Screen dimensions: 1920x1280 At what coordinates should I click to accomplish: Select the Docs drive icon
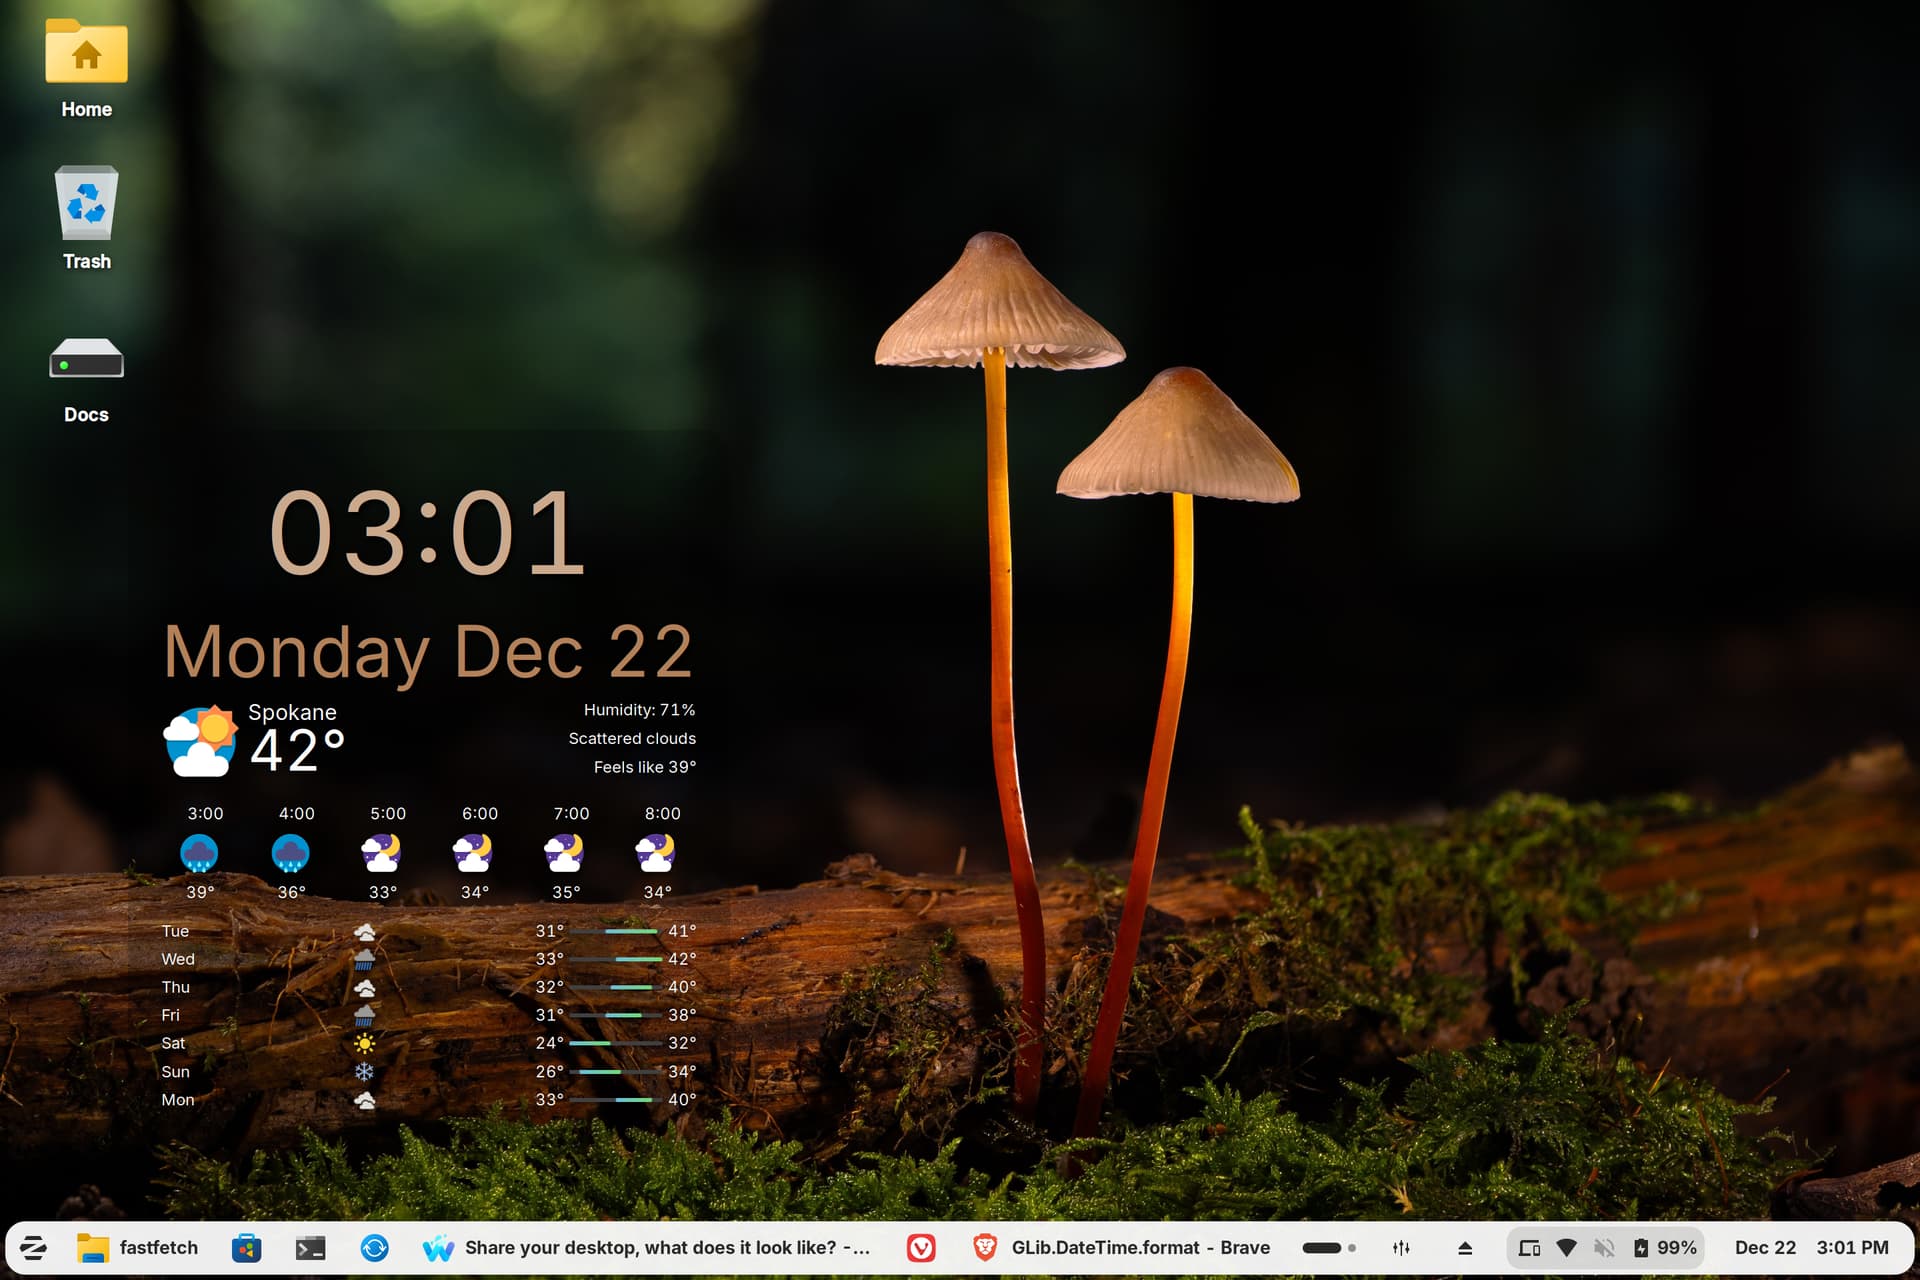point(87,375)
